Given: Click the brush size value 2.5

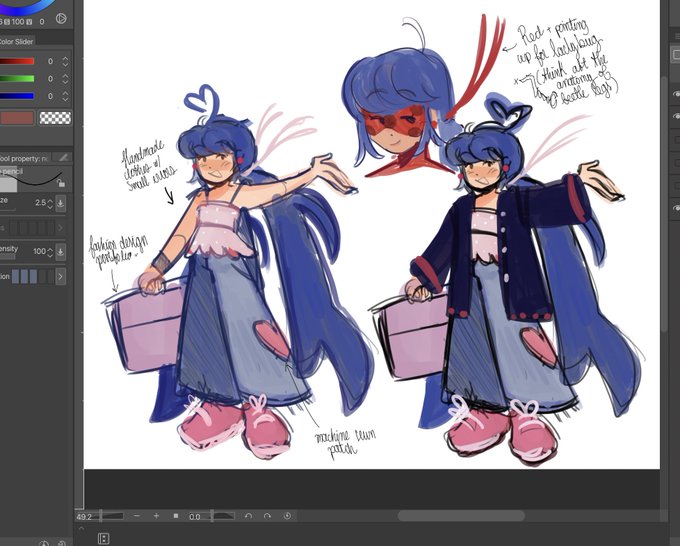Looking at the screenshot, I should tap(40, 203).
